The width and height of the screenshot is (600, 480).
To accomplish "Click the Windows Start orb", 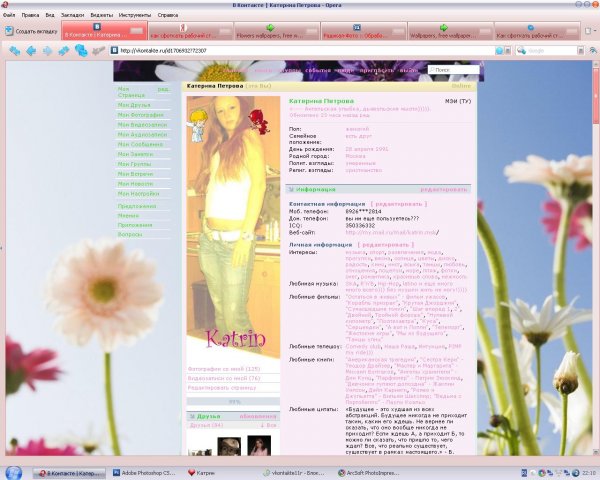I will (13, 473).
